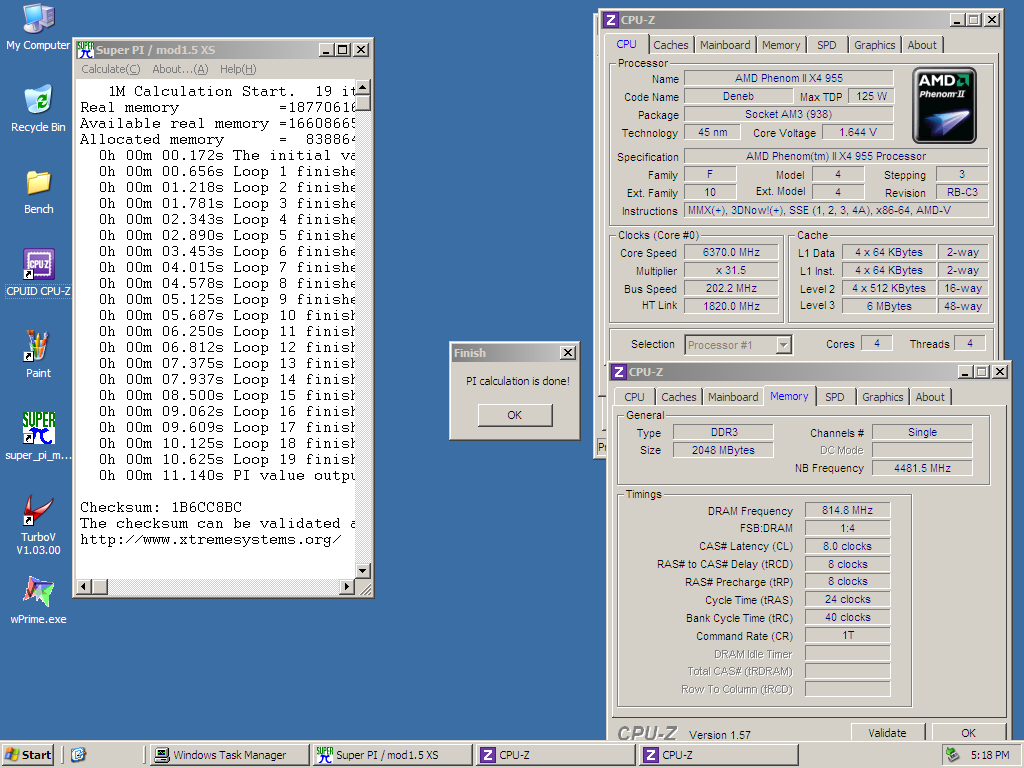Click Bus Speed value 202.2 MHz
The image size is (1024, 768).
pos(731,288)
